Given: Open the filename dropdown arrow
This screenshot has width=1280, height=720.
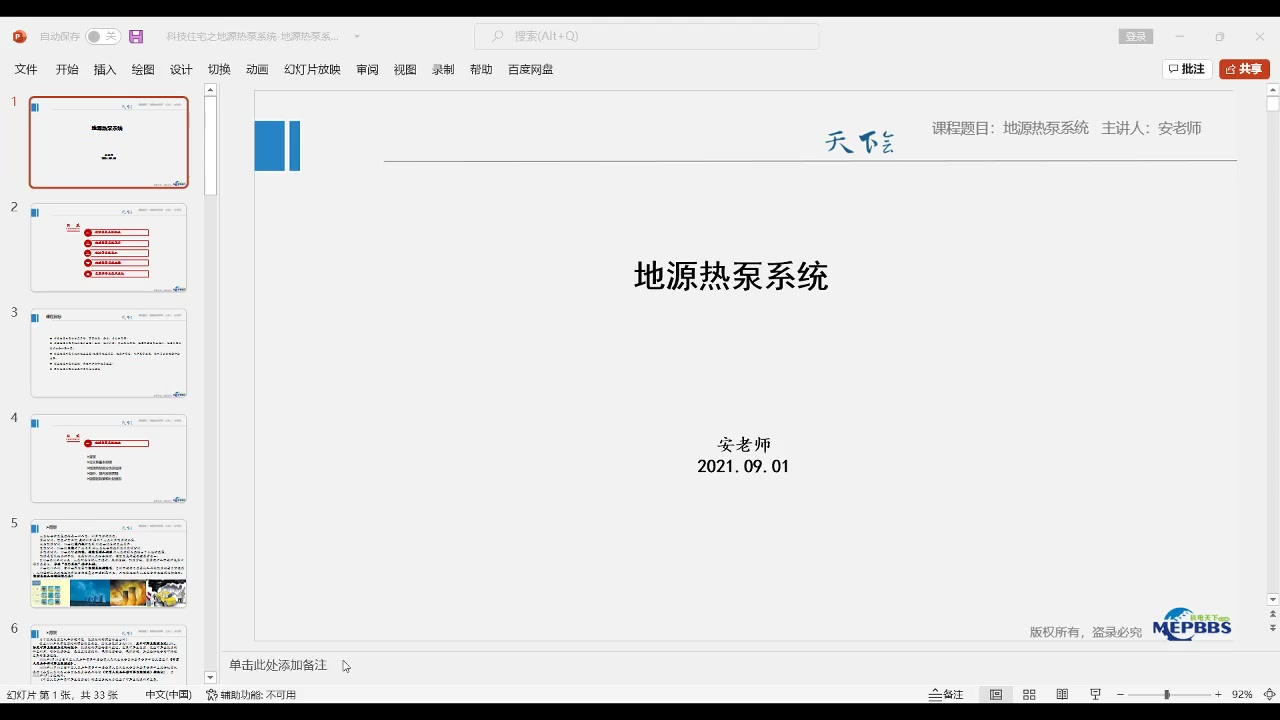Looking at the screenshot, I should pyautogui.click(x=359, y=36).
